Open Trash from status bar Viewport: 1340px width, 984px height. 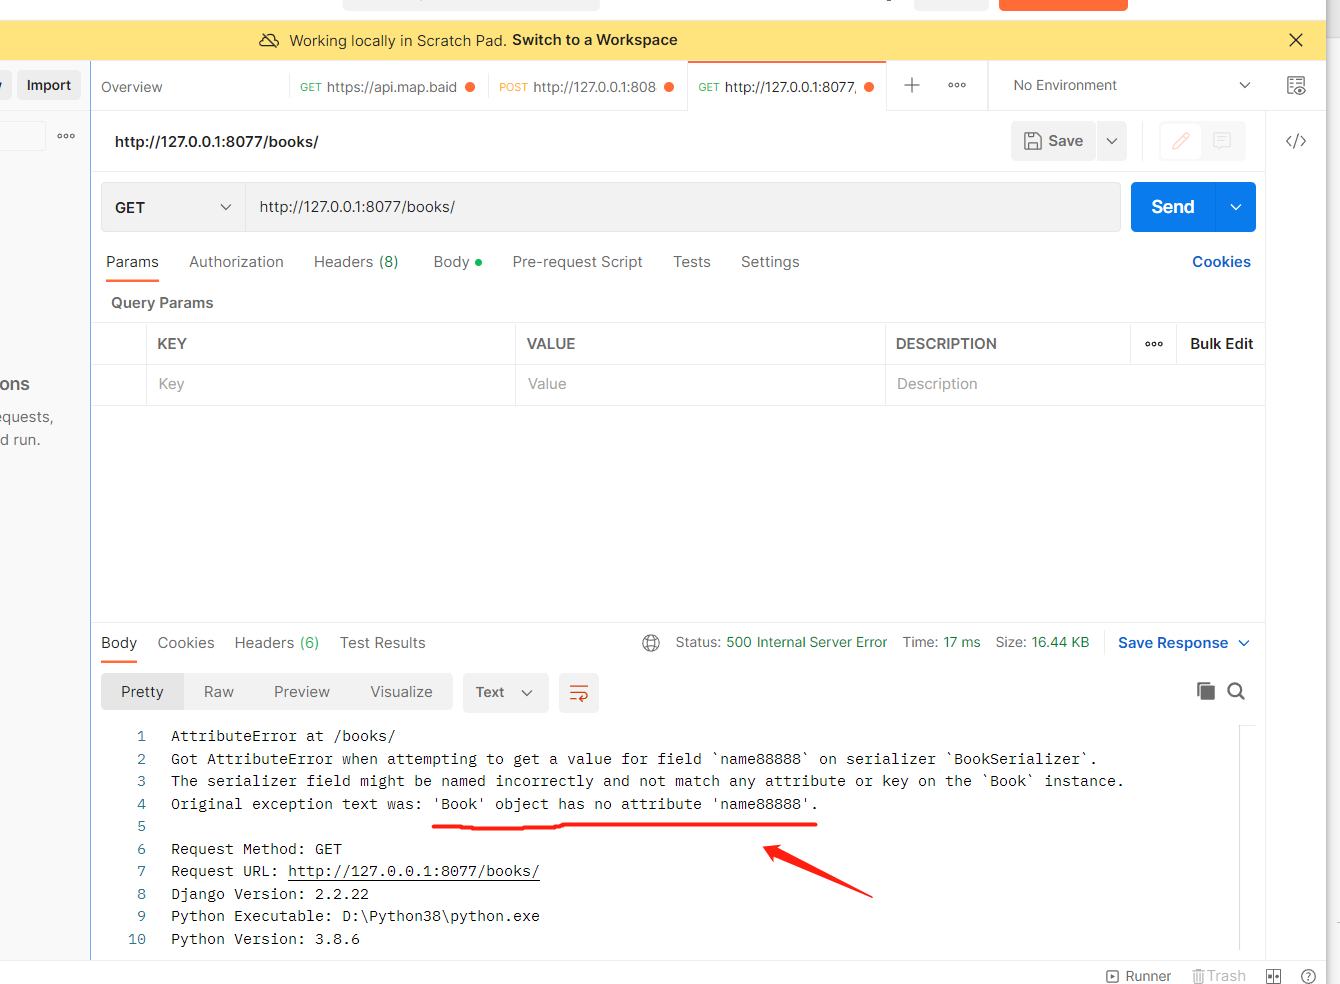[x=1219, y=976]
